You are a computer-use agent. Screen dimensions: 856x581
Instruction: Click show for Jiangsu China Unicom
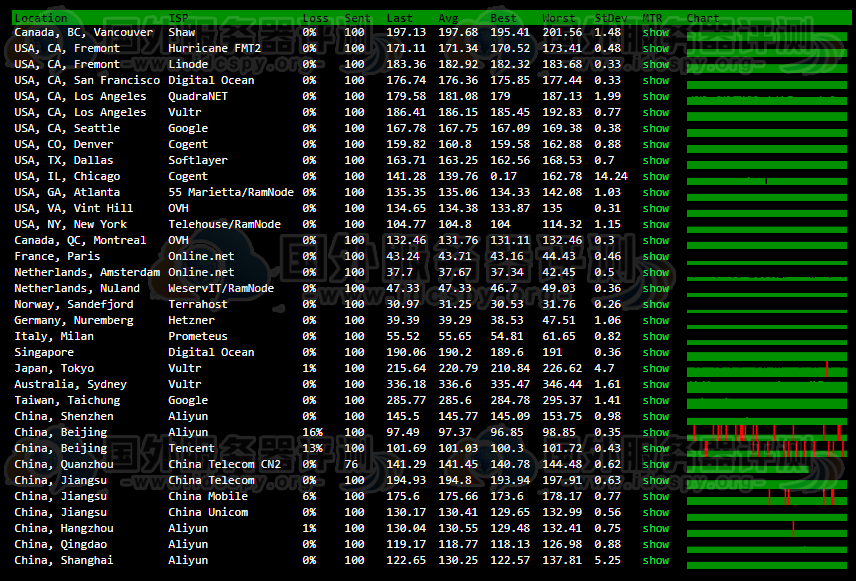[656, 512]
